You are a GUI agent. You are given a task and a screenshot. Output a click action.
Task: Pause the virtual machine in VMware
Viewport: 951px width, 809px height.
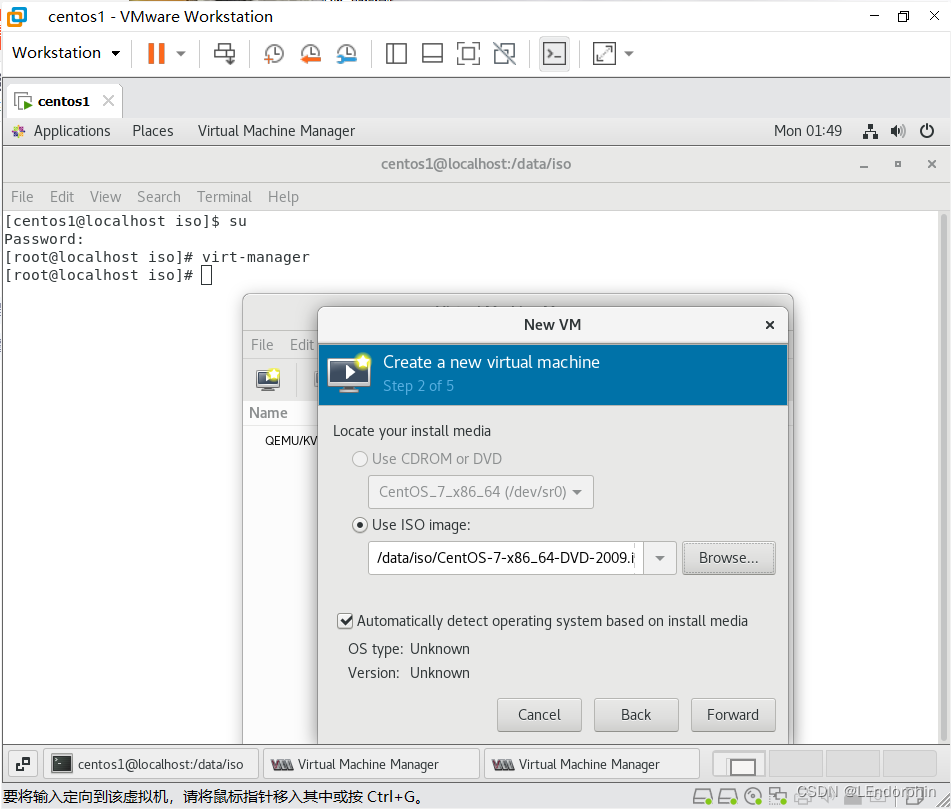(156, 53)
